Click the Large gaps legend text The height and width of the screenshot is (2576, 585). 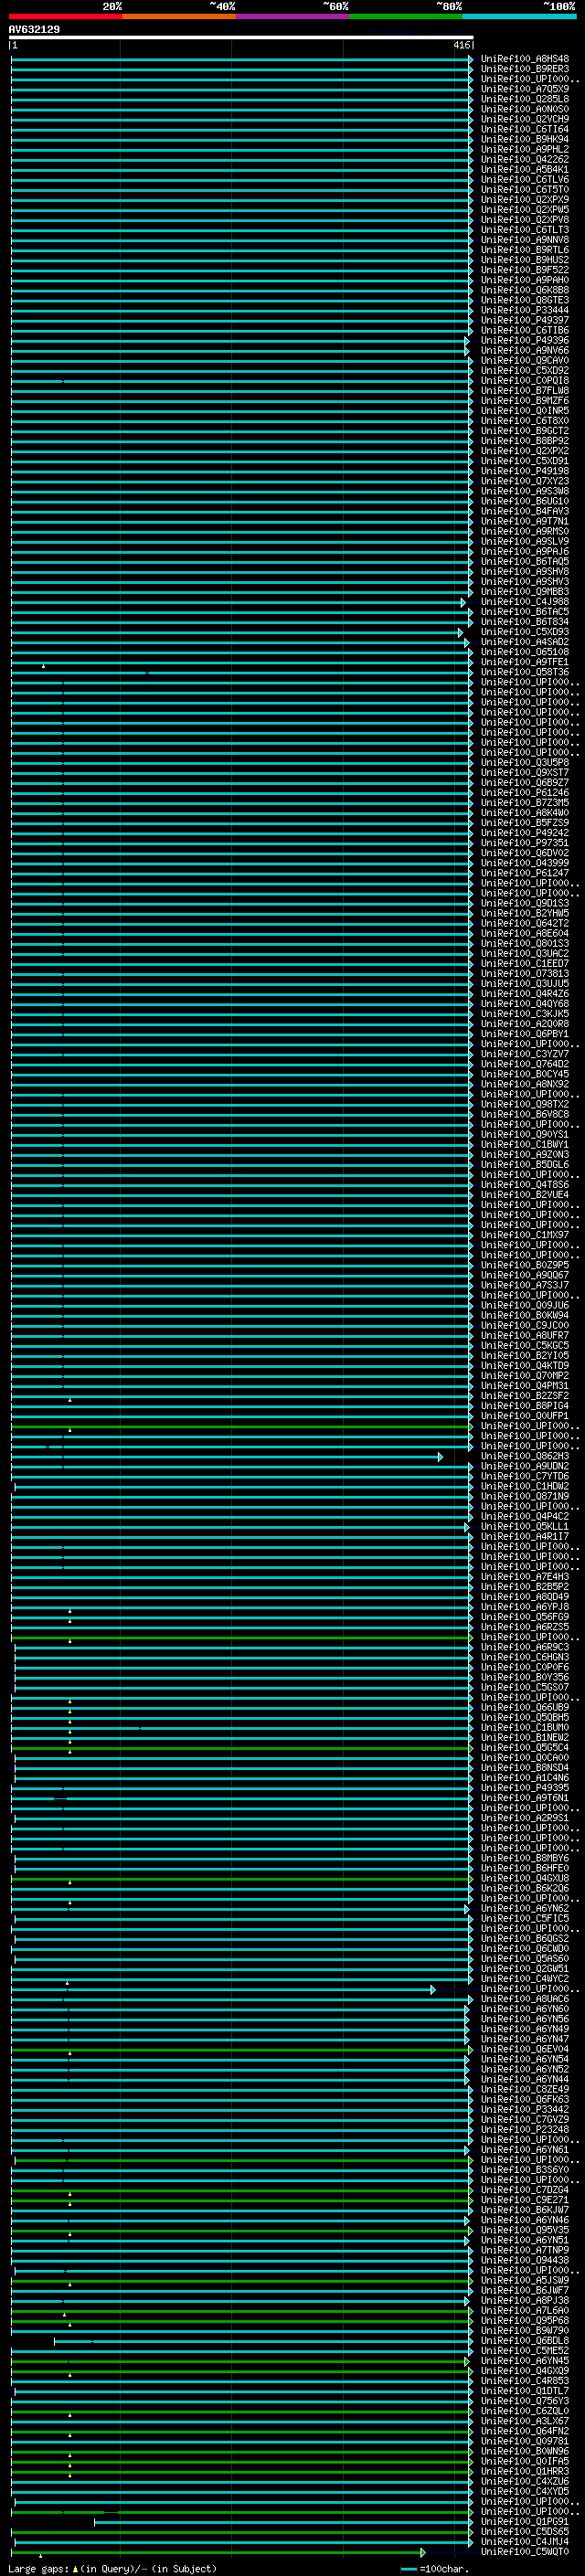(113, 2568)
